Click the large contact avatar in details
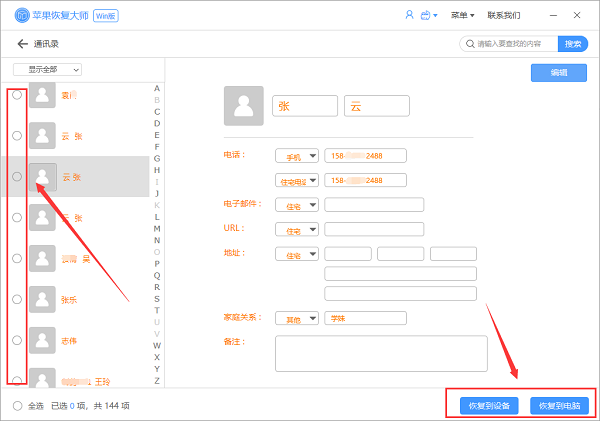Image resolution: width=600 pixels, height=421 pixels. tap(244, 106)
